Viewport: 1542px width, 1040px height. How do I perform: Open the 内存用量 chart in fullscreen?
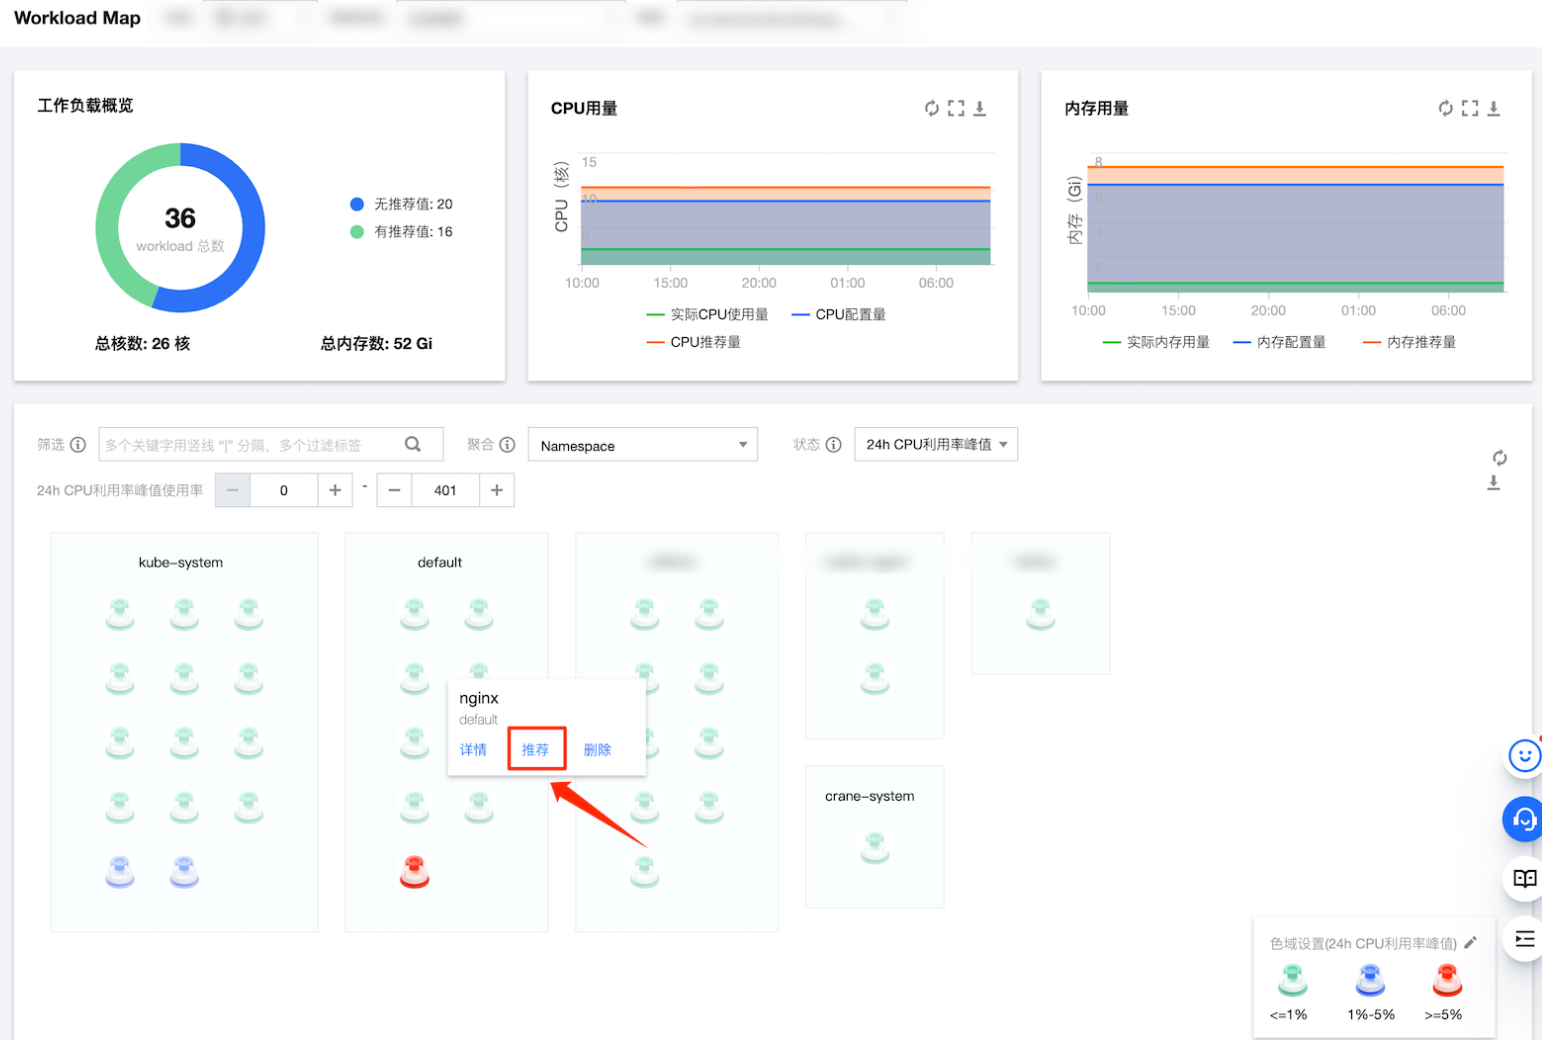pos(1470,108)
